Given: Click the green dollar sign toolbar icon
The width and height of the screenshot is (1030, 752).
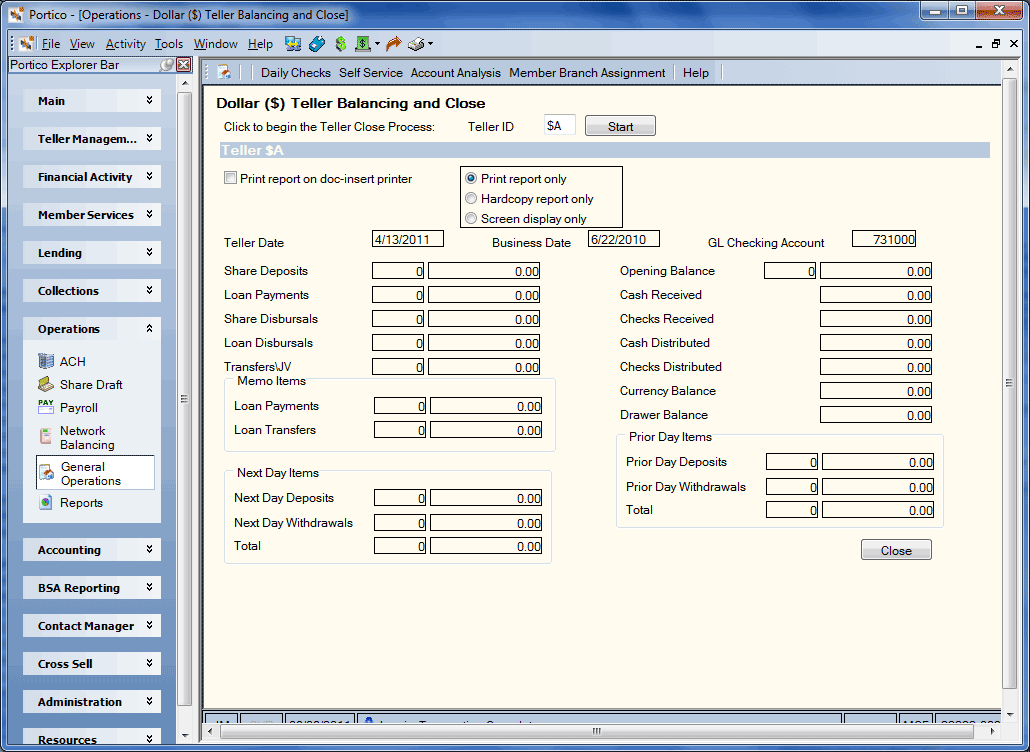Looking at the screenshot, I should (x=340, y=44).
